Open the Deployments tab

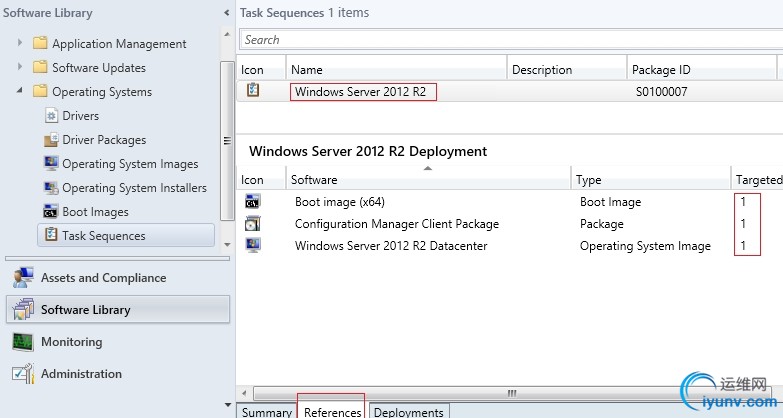pos(408,412)
